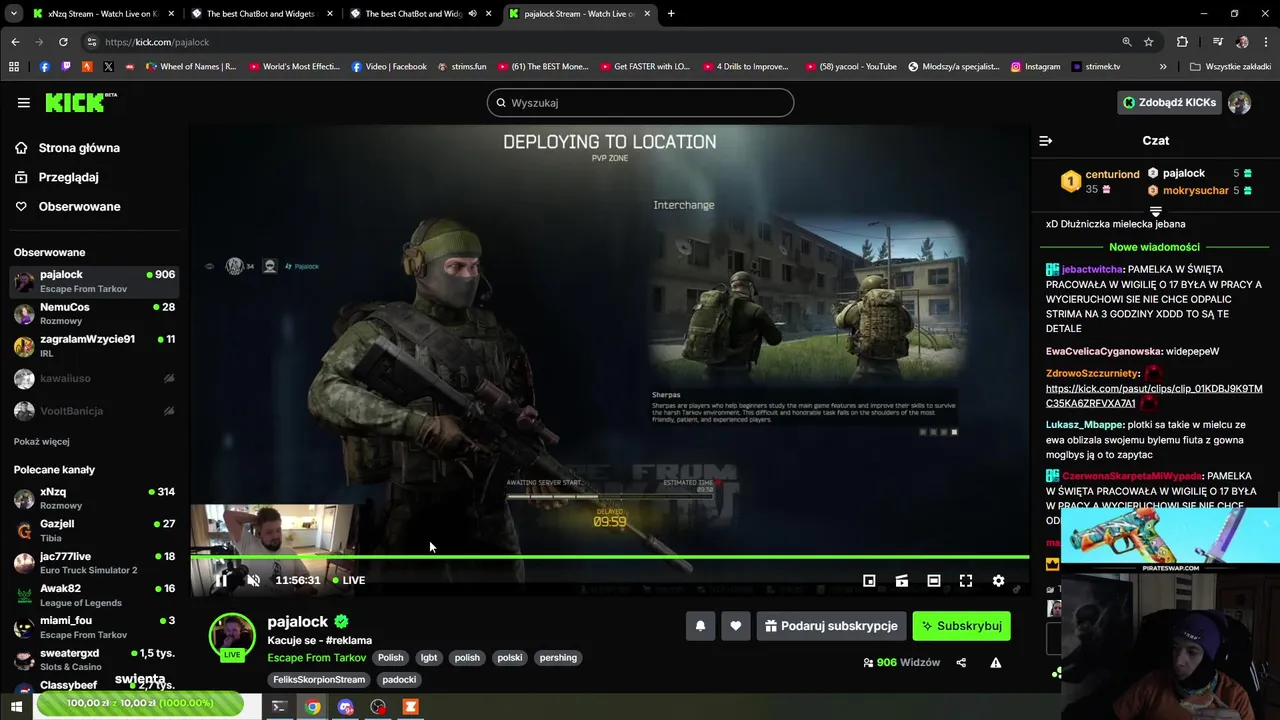Open the hamburger menu beside the KICK logo
Viewport: 1280px width, 720px height.
[x=23, y=102]
